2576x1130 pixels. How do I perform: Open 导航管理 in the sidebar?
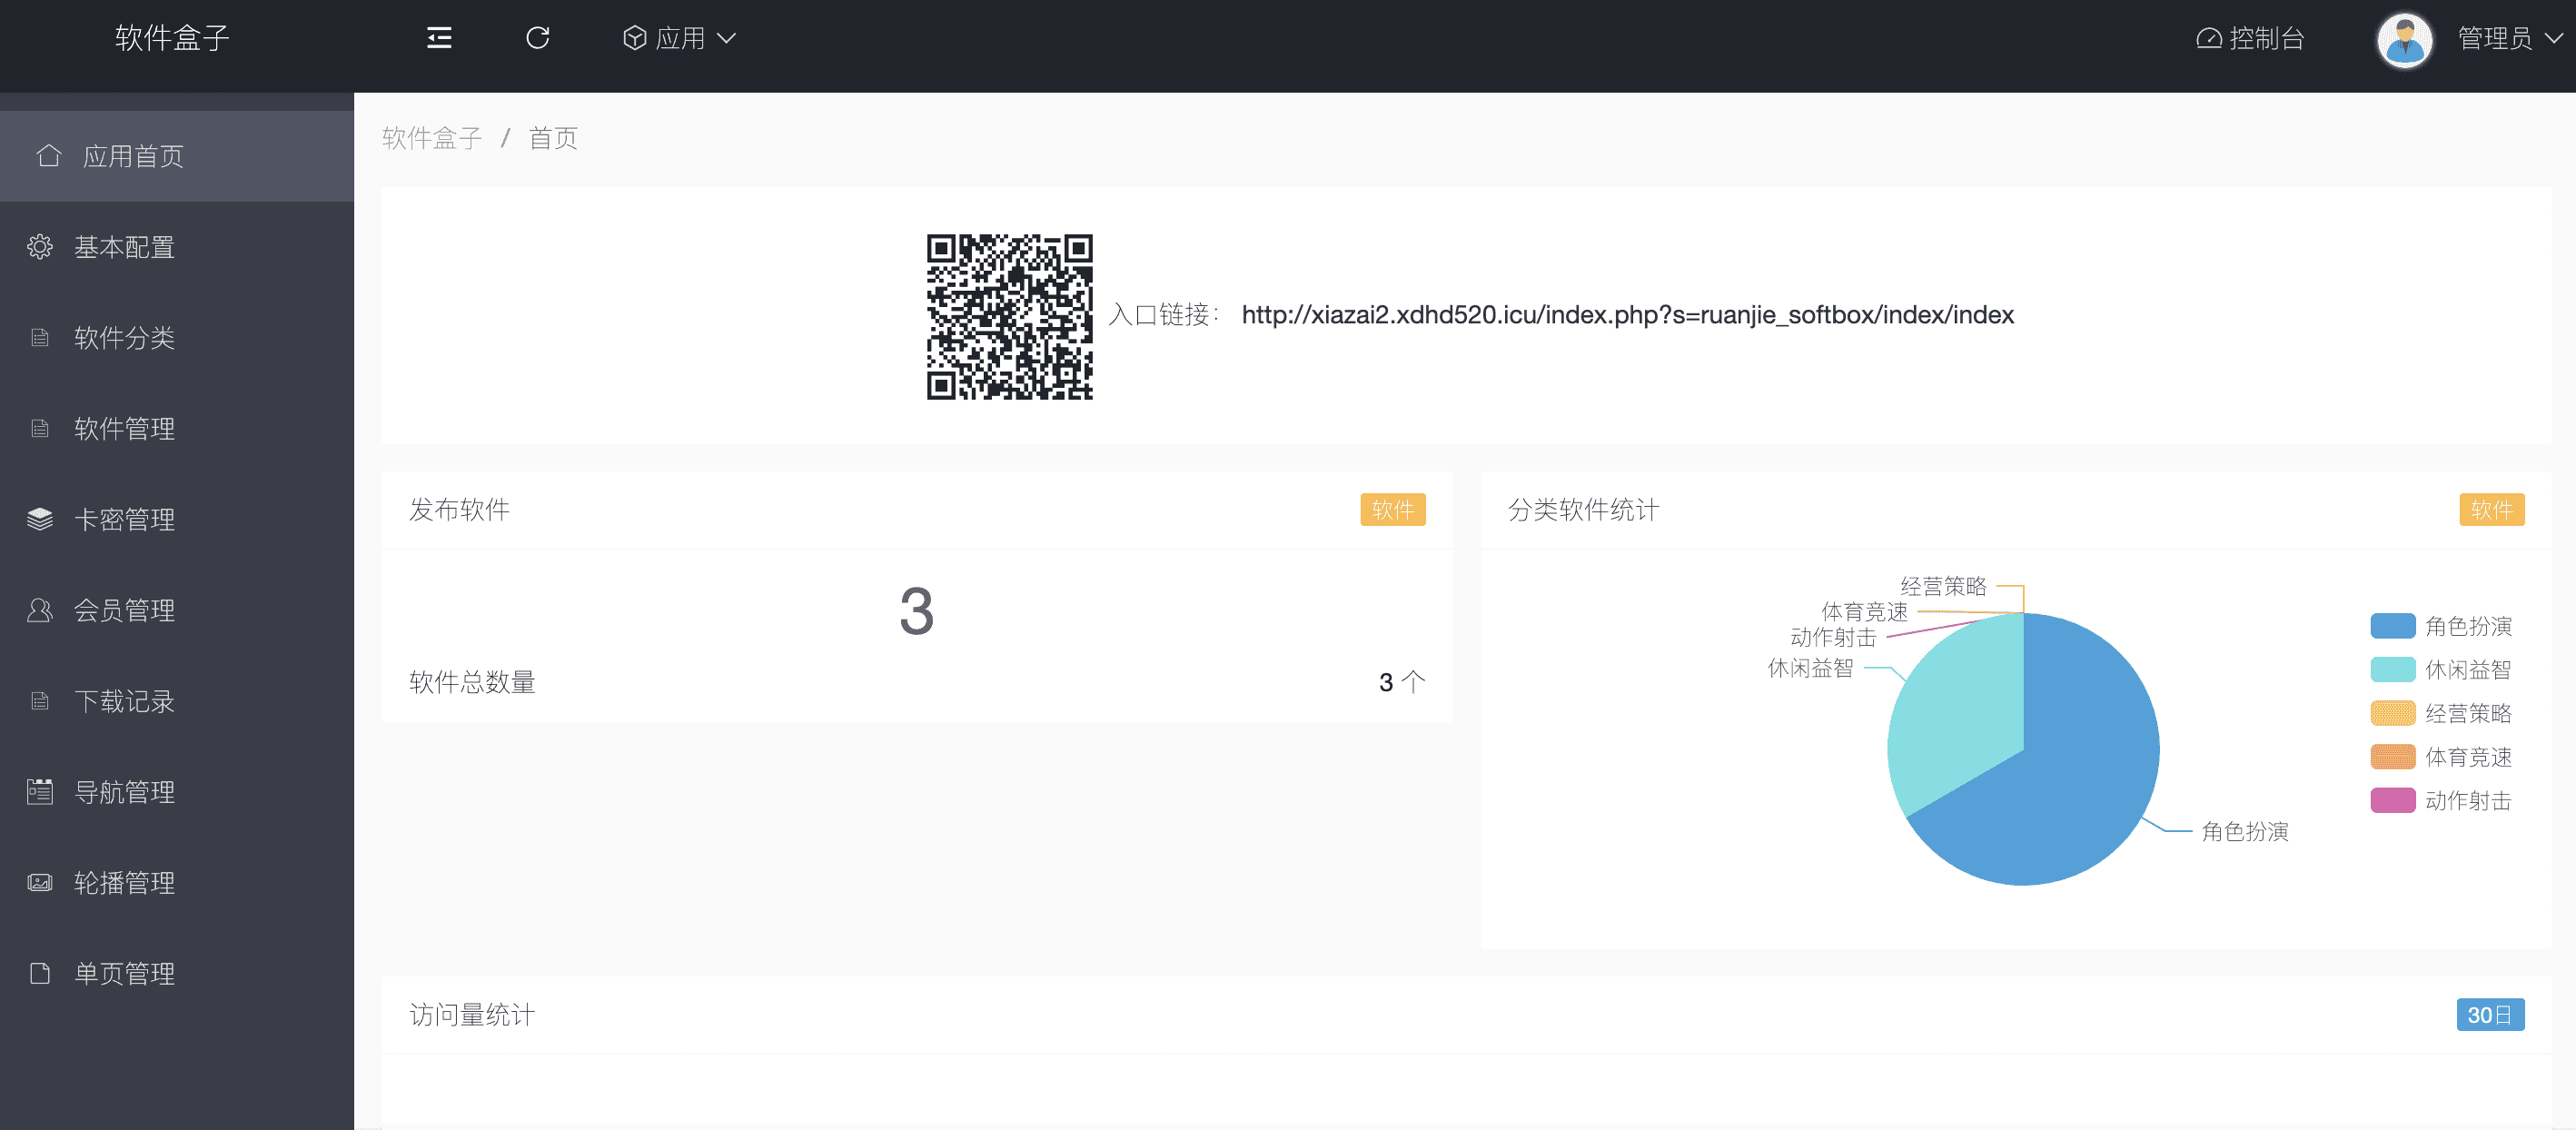point(177,792)
